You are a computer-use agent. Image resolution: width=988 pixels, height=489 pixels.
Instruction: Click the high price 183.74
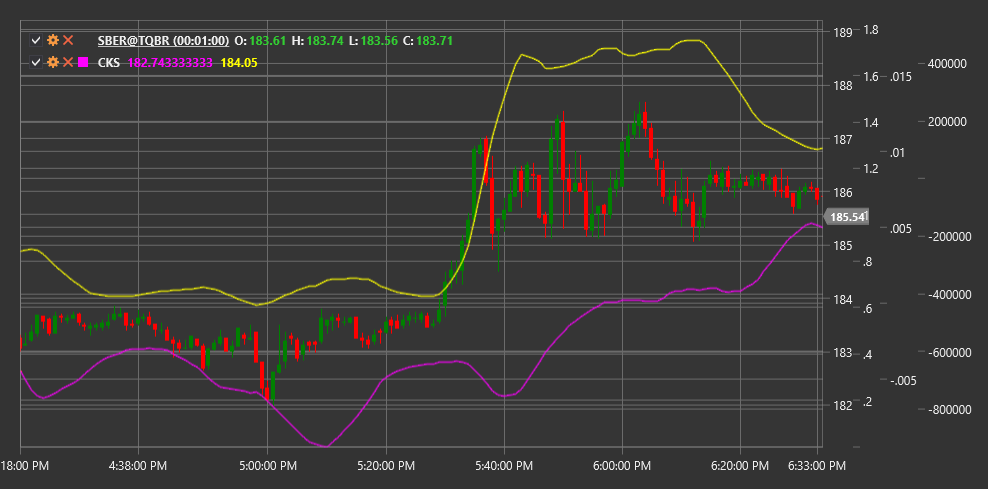click(x=325, y=41)
